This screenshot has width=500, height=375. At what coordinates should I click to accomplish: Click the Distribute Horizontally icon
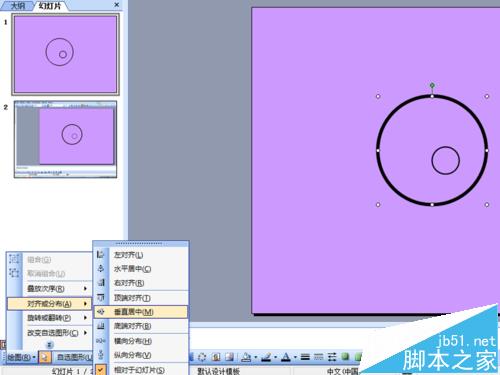[101, 341]
